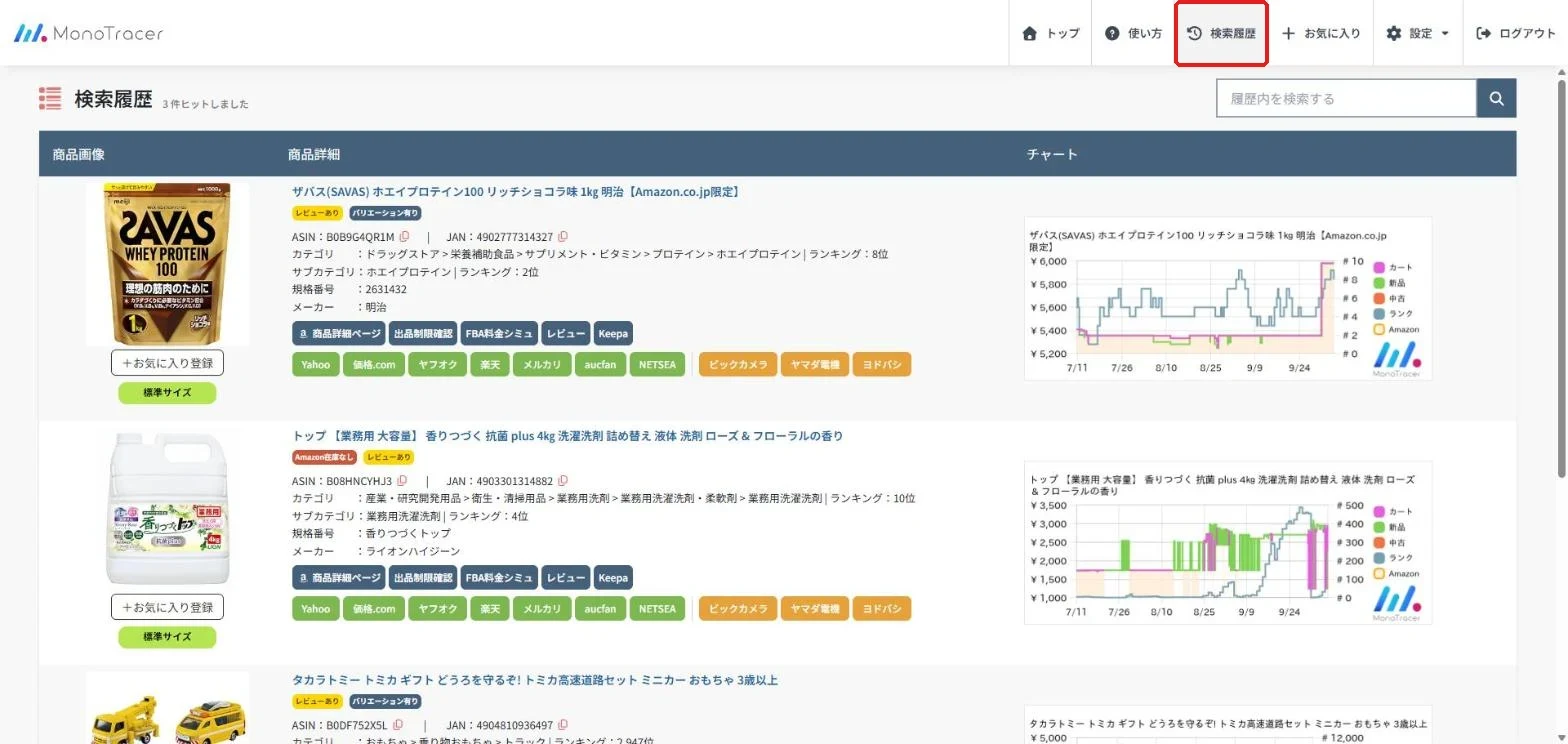Search SAVAS protein on メルカリ
Image resolution: width=1568 pixels, height=744 pixels.
click(x=541, y=364)
